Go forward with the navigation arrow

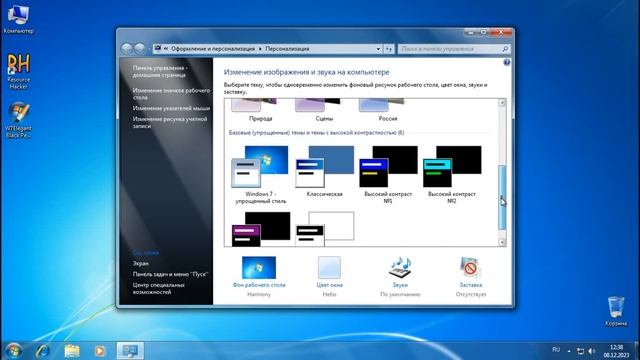point(140,49)
